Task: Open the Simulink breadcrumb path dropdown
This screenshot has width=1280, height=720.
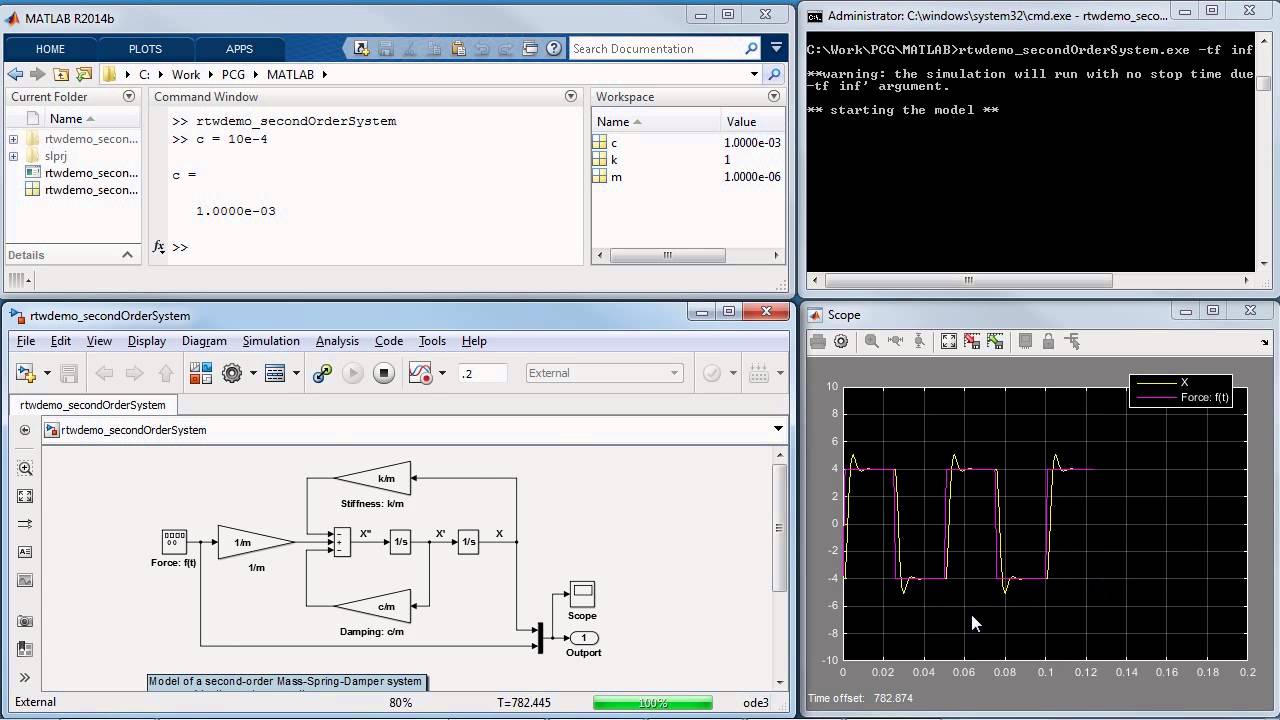Action: click(x=778, y=429)
